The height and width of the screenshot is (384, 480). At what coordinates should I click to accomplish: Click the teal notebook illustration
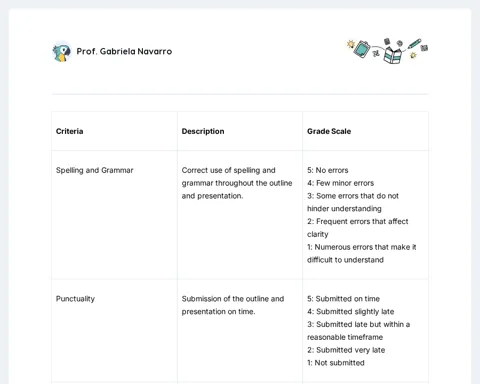[x=362, y=49]
